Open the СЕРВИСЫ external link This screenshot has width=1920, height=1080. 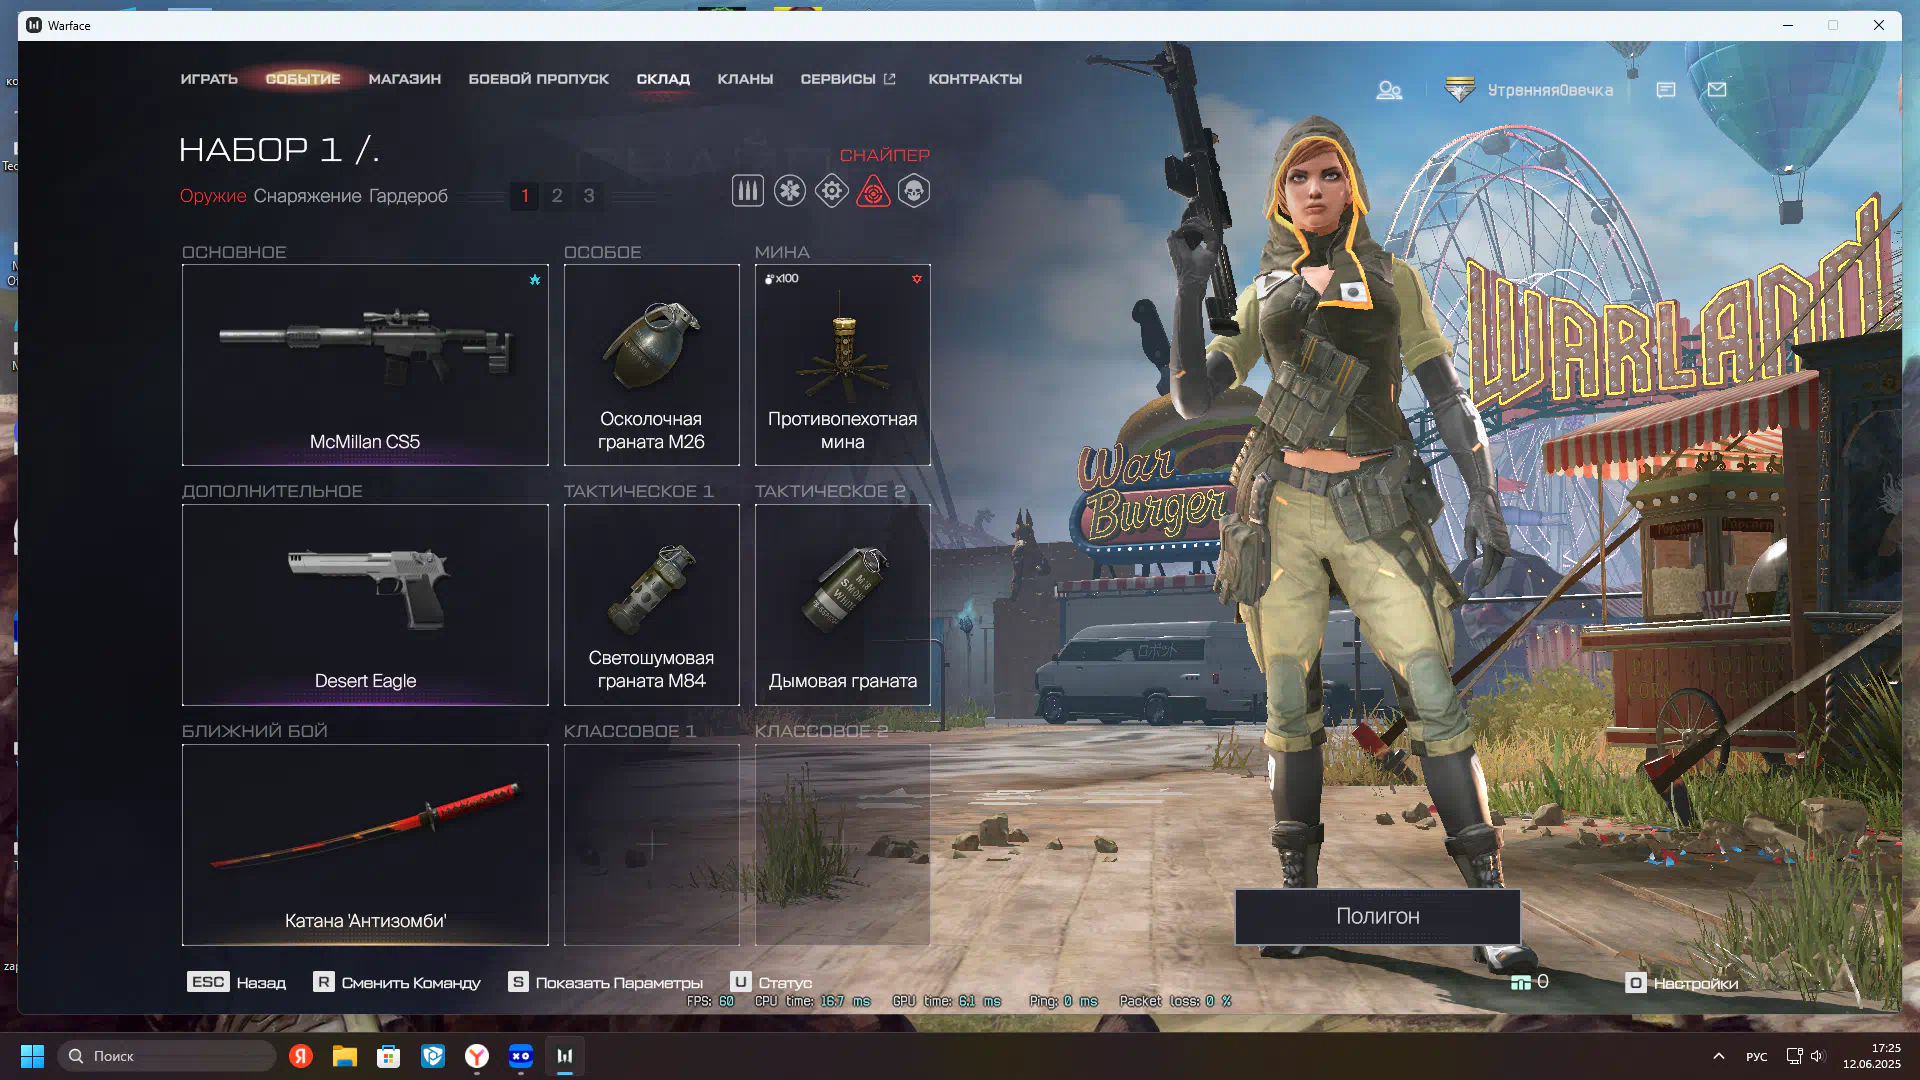(848, 79)
